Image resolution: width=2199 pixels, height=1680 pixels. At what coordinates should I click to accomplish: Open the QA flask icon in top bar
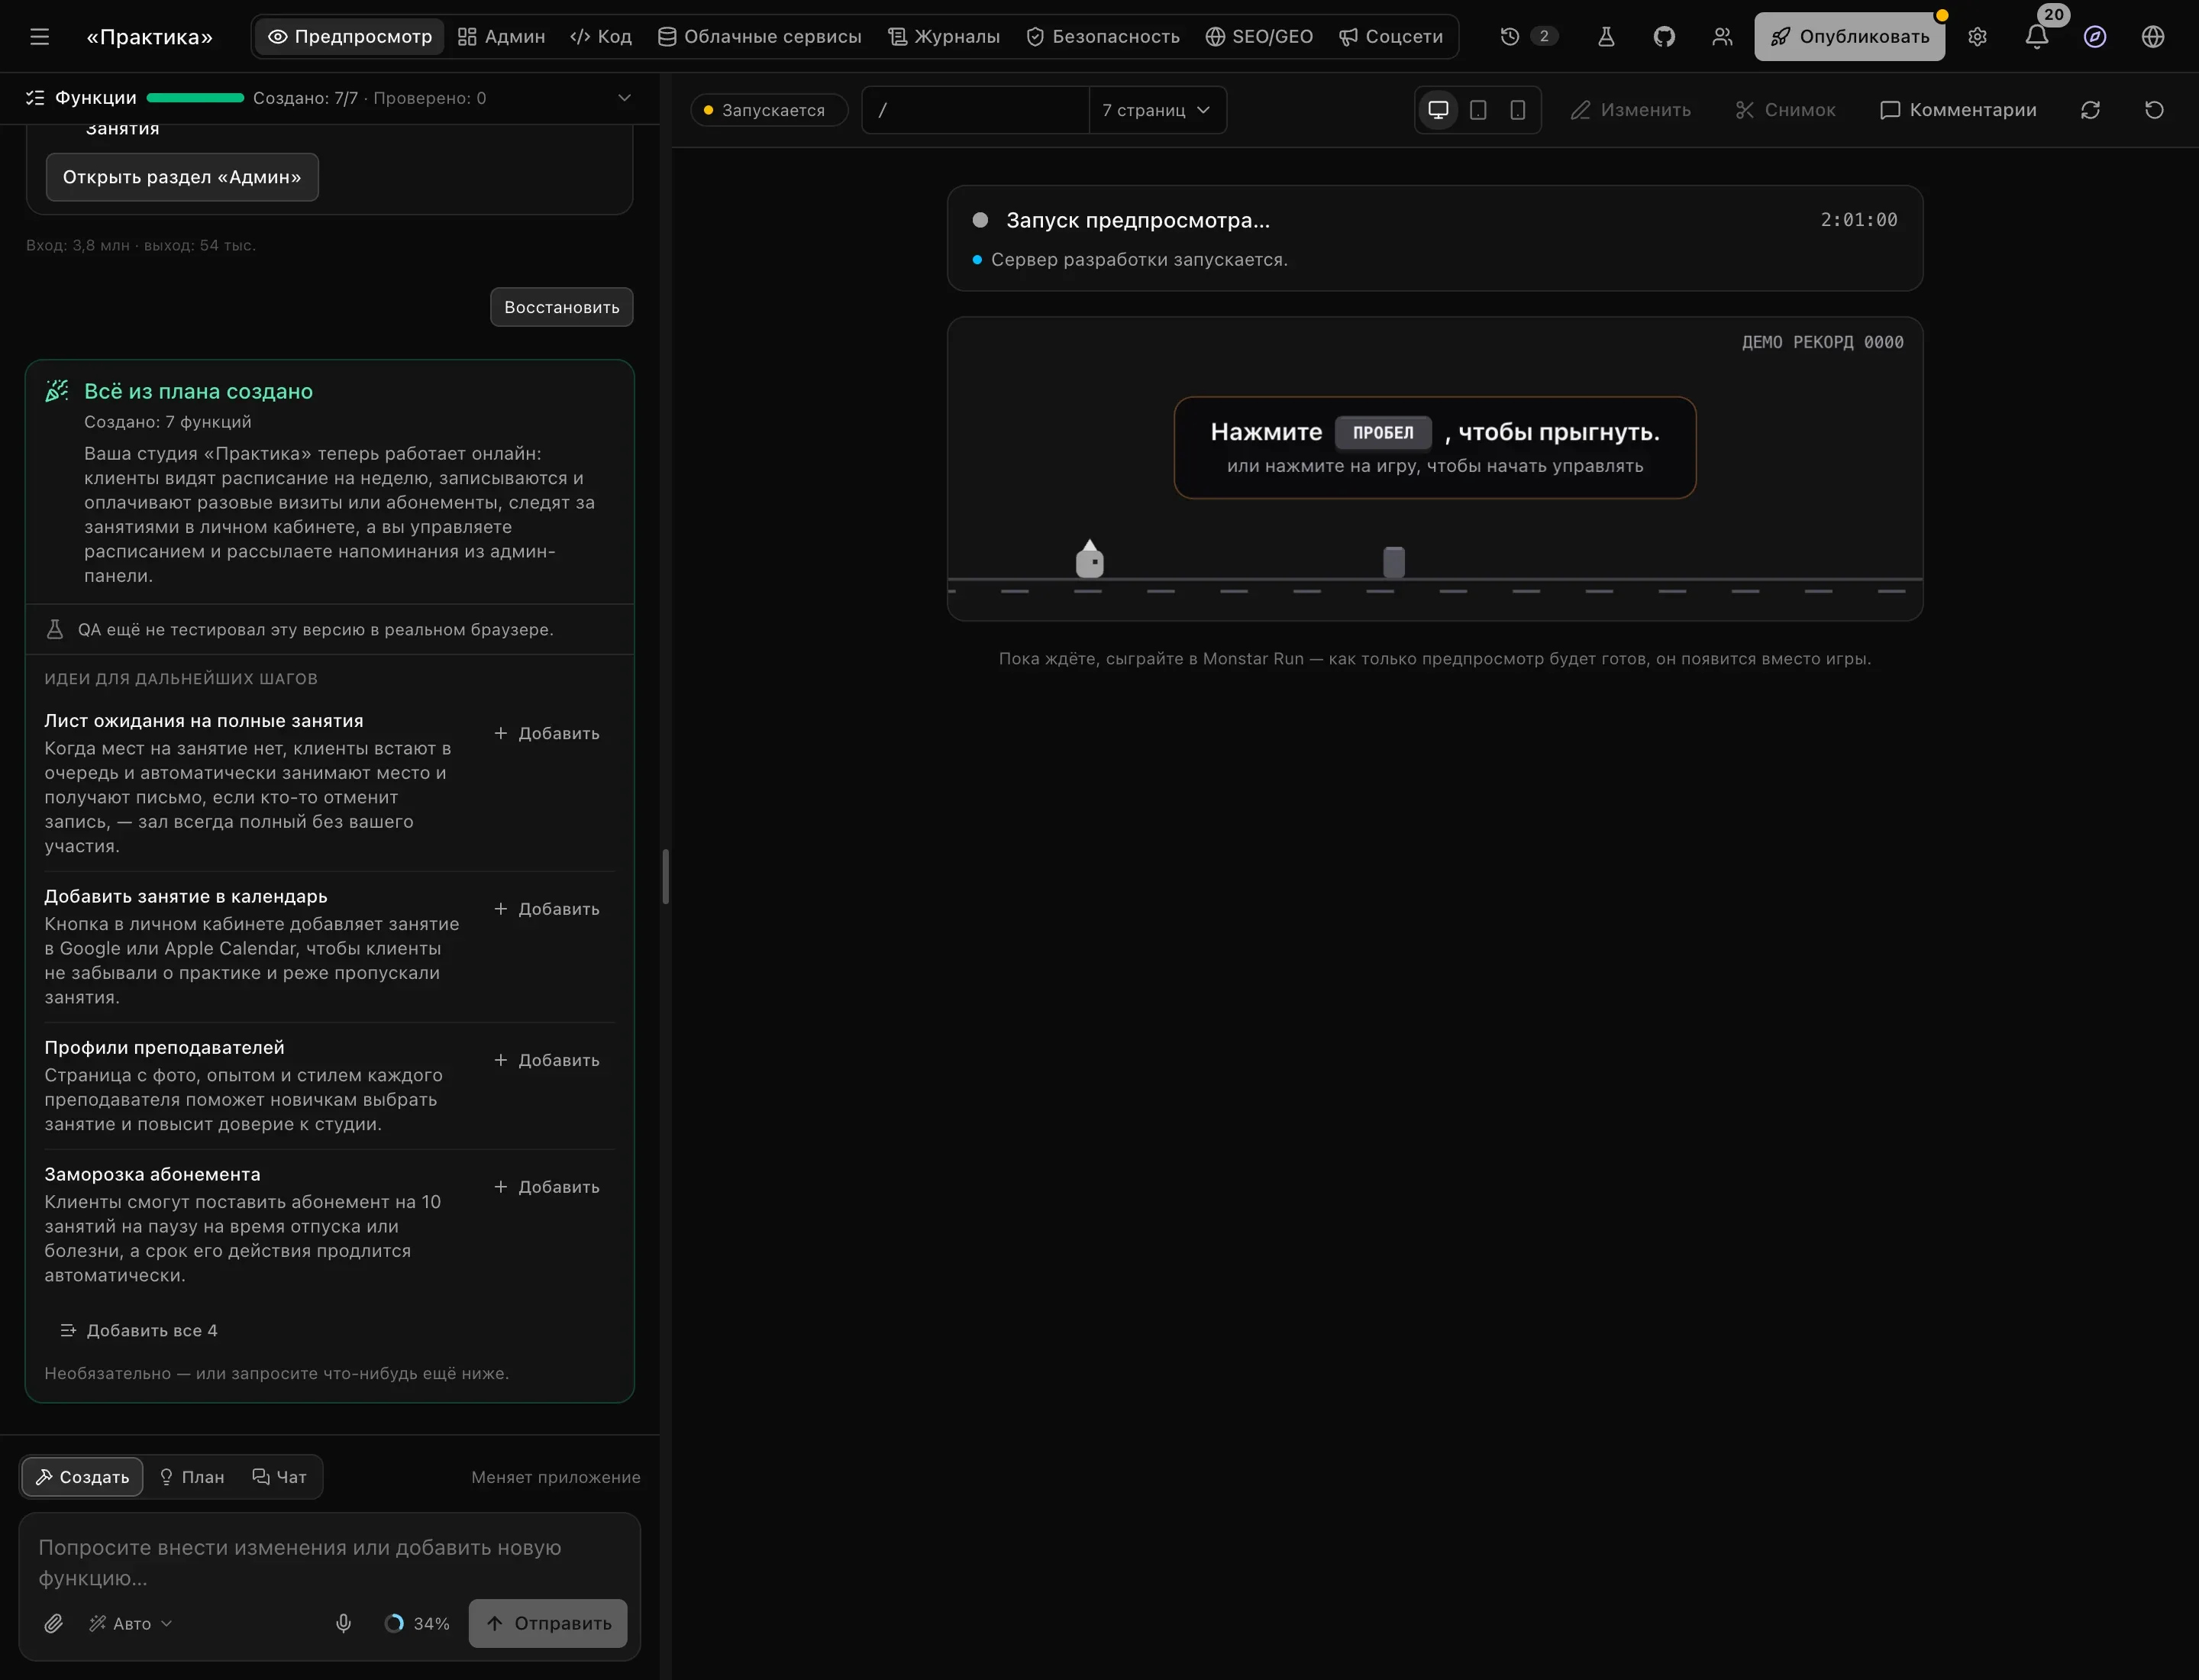1606,37
